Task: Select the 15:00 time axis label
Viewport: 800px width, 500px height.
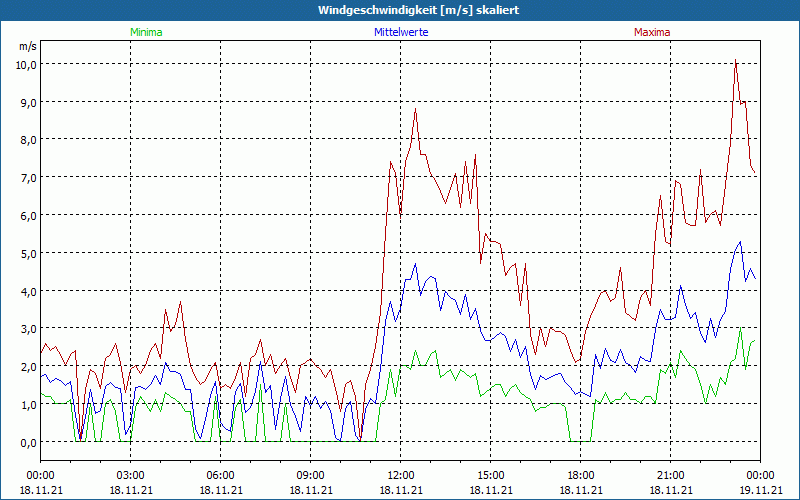Action: pos(490,475)
